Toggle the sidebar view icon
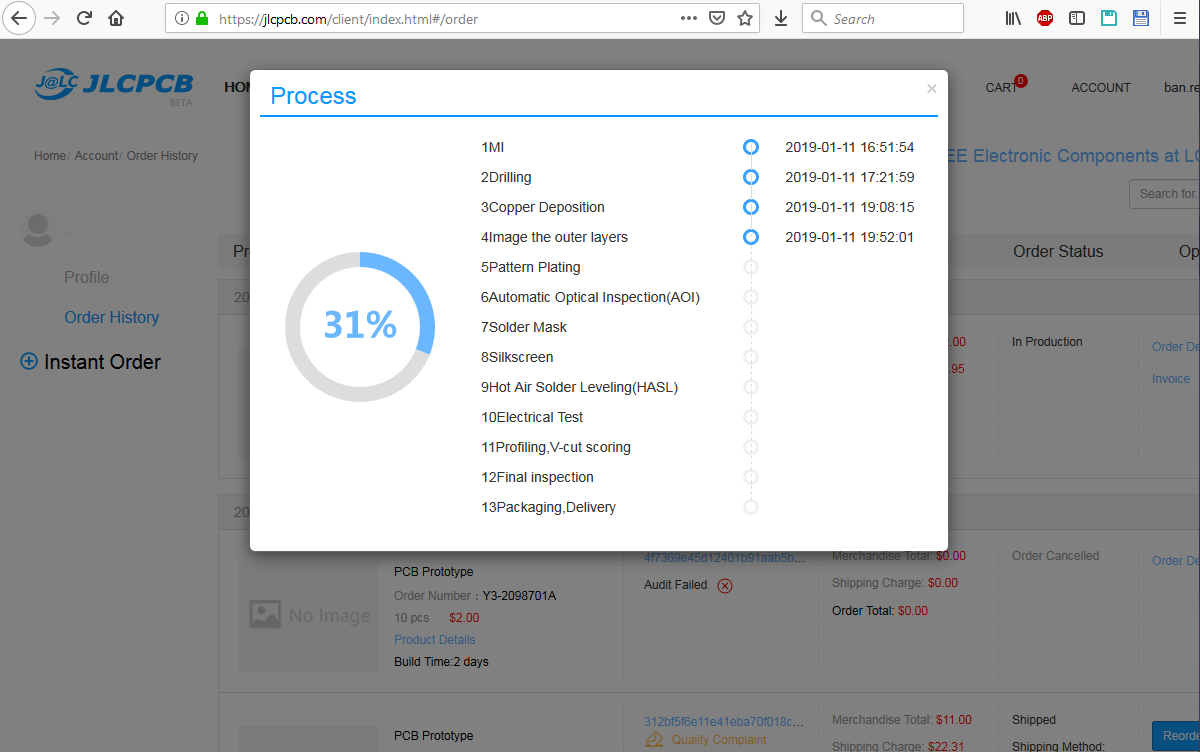1200x752 pixels. click(1077, 18)
